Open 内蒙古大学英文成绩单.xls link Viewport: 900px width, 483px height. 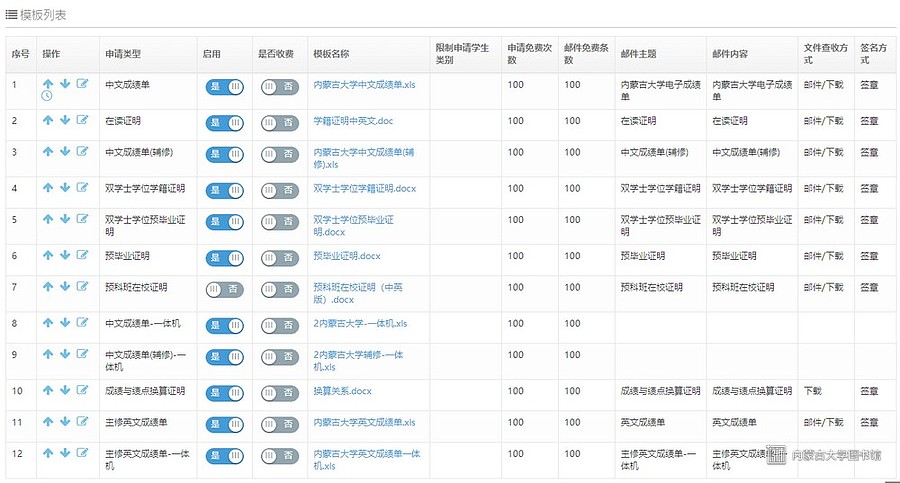(364, 422)
